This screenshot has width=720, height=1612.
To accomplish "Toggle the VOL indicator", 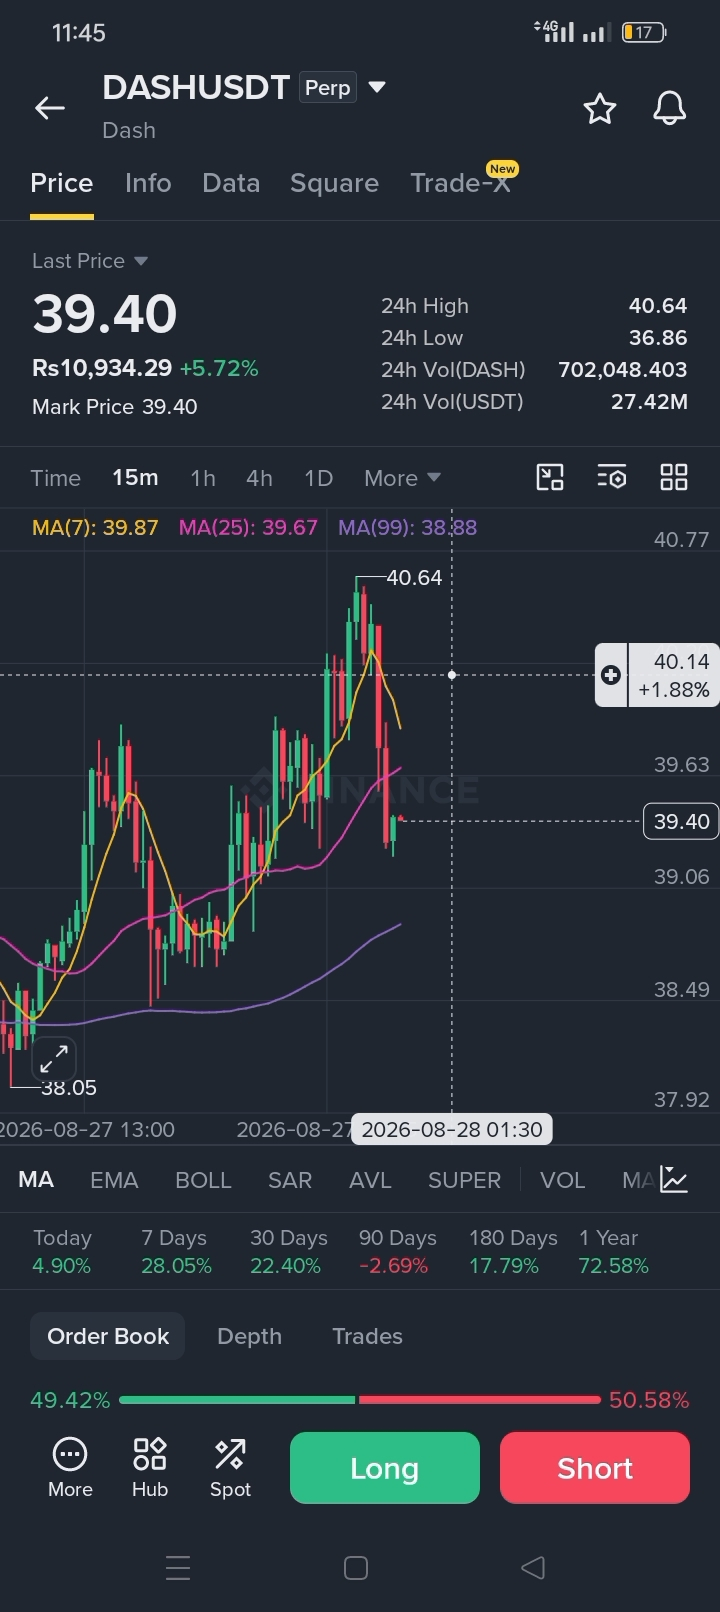I will click(562, 1180).
